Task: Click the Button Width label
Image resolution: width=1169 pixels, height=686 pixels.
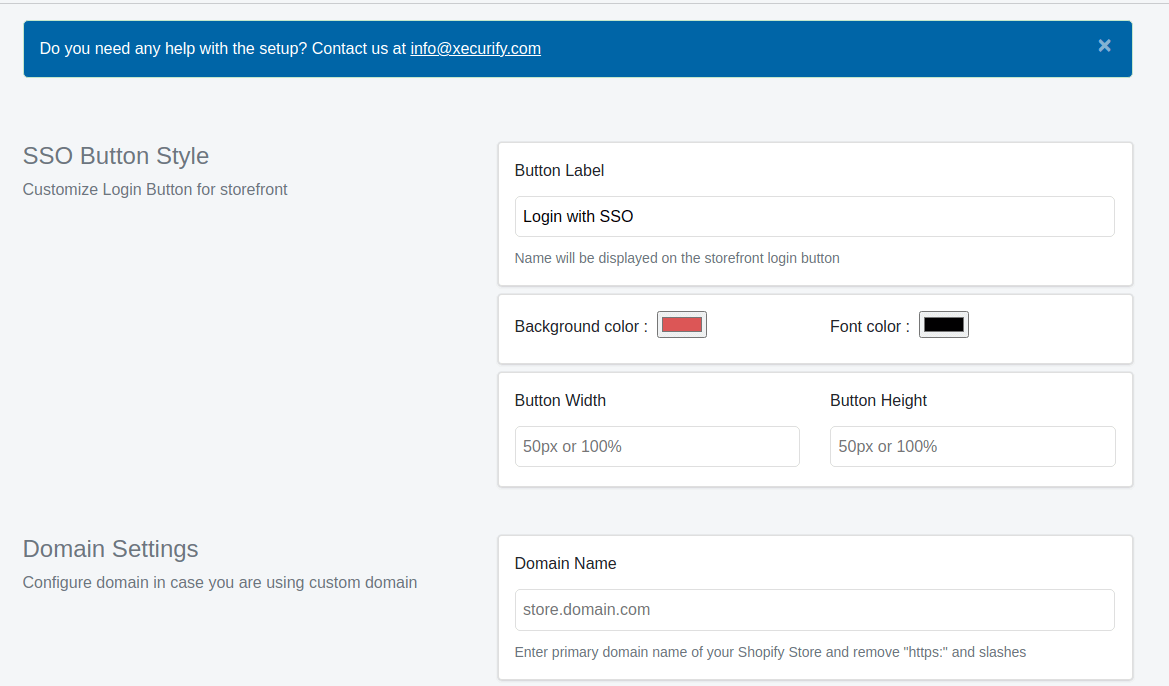Action: coord(560,400)
